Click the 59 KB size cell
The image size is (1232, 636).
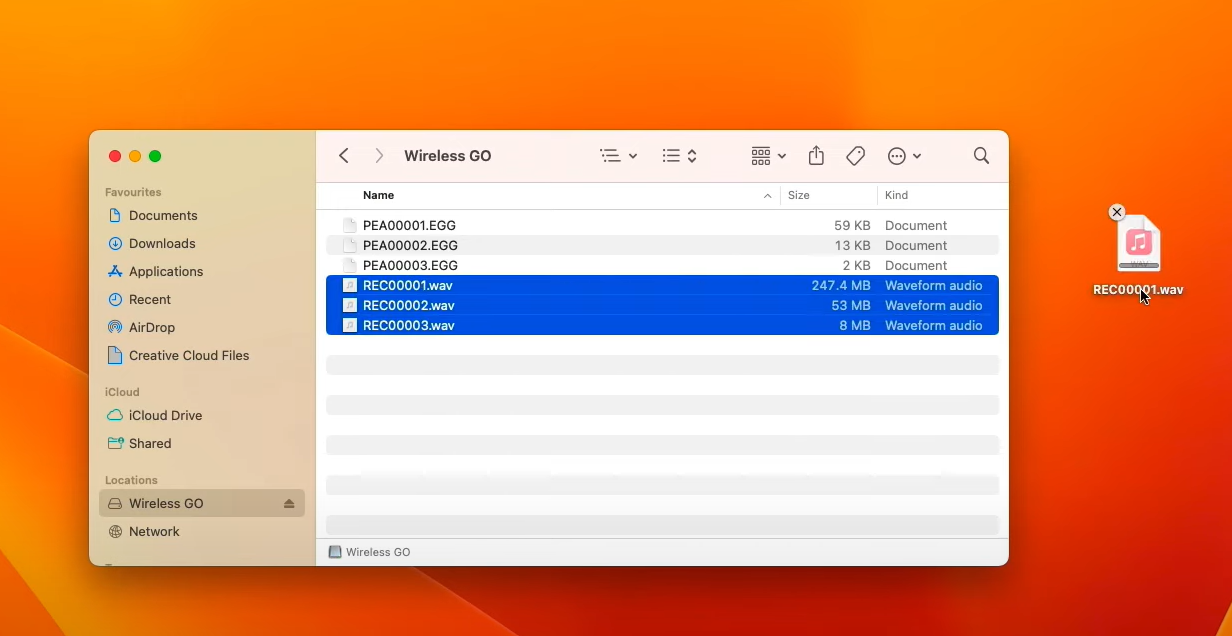click(852, 225)
